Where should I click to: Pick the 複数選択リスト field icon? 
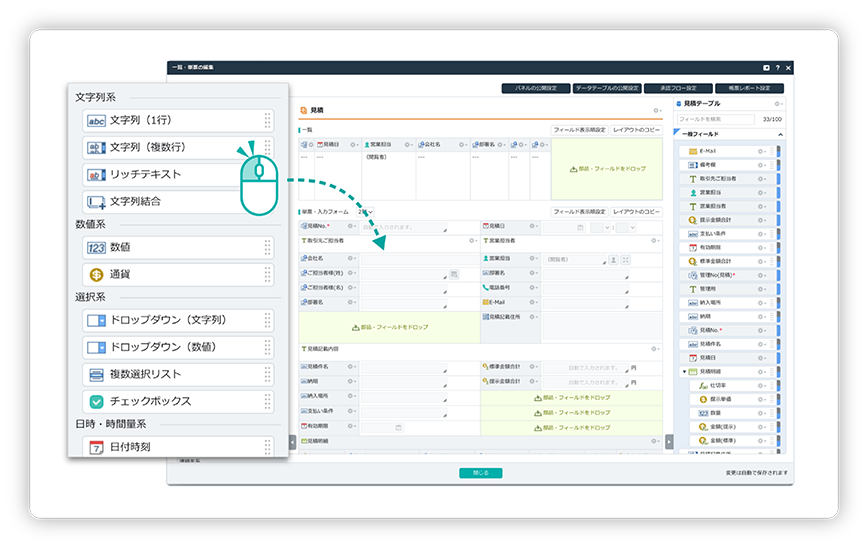click(x=96, y=375)
